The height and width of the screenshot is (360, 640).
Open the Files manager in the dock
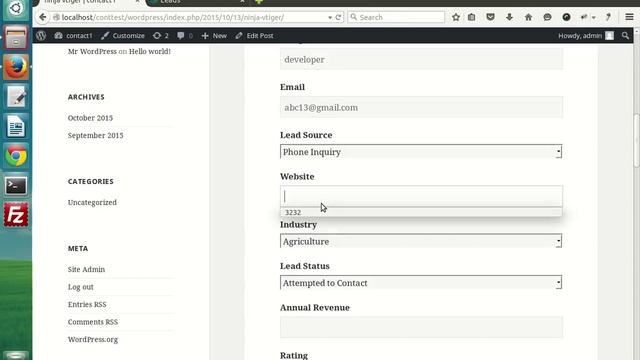pos(16,38)
